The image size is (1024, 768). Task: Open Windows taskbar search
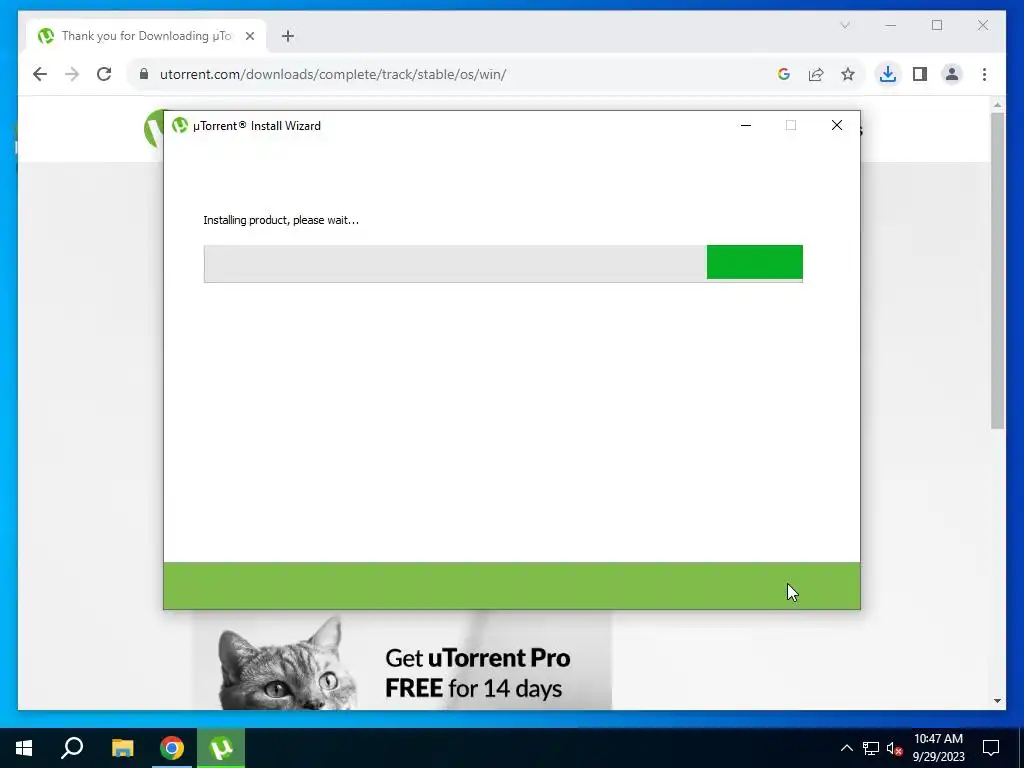click(x=72, y=748)
